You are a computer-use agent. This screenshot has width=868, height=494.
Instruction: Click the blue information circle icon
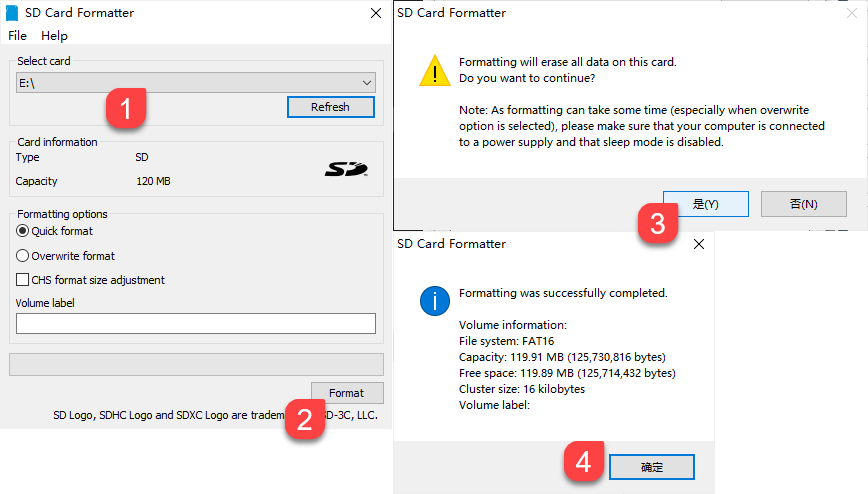coord(435,301)
